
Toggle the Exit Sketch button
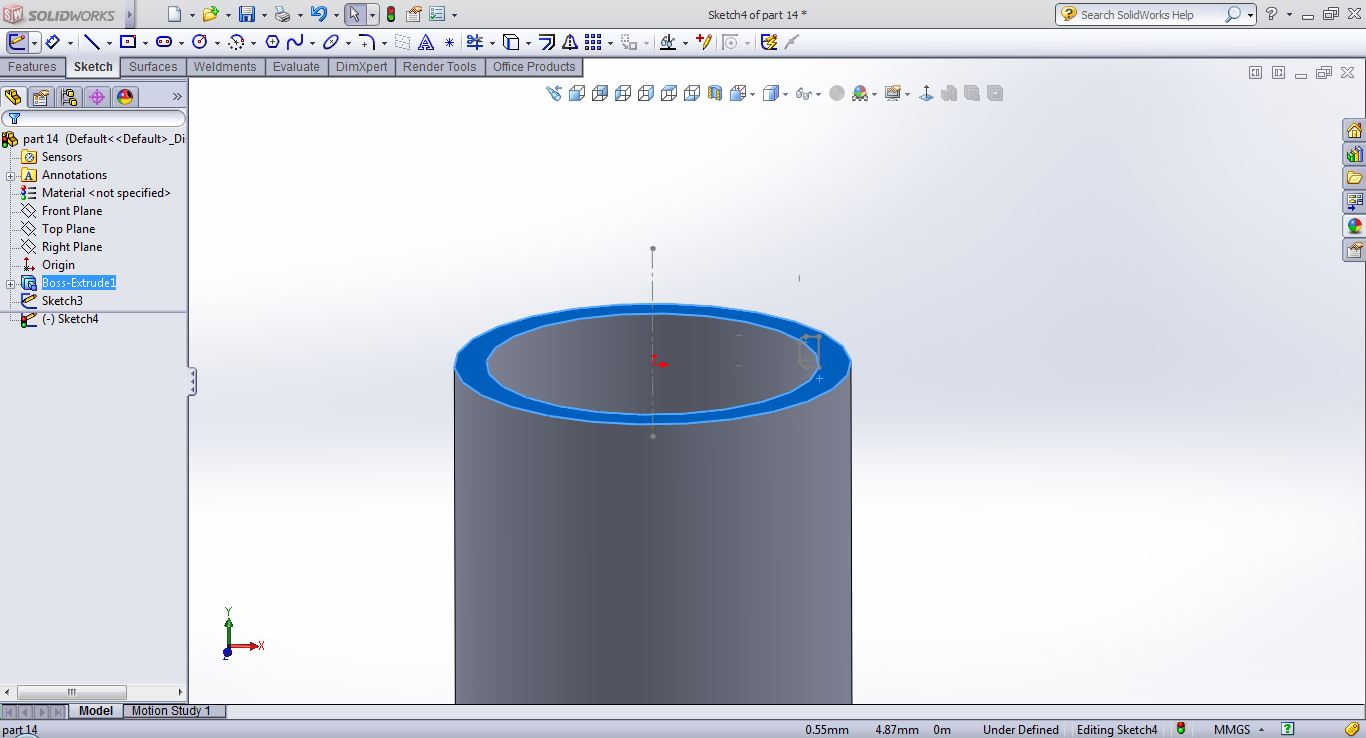[x=17, y=42]
